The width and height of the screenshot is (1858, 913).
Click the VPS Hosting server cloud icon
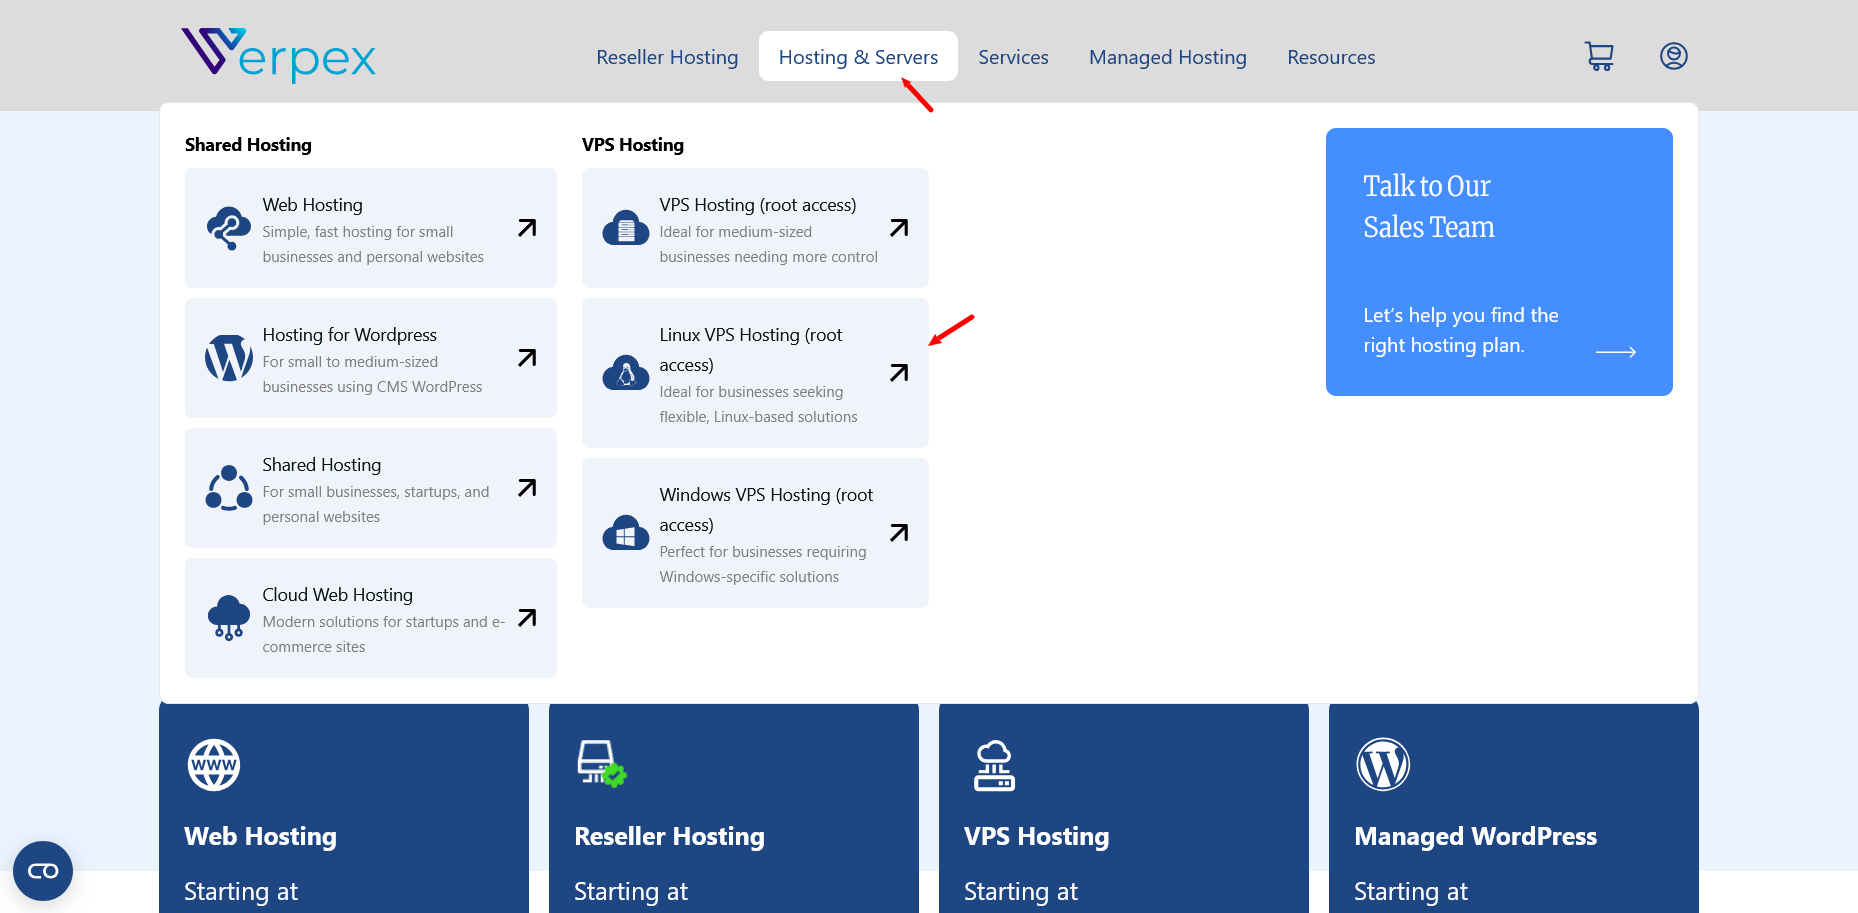pyautogui.click(x=626, y=228)
